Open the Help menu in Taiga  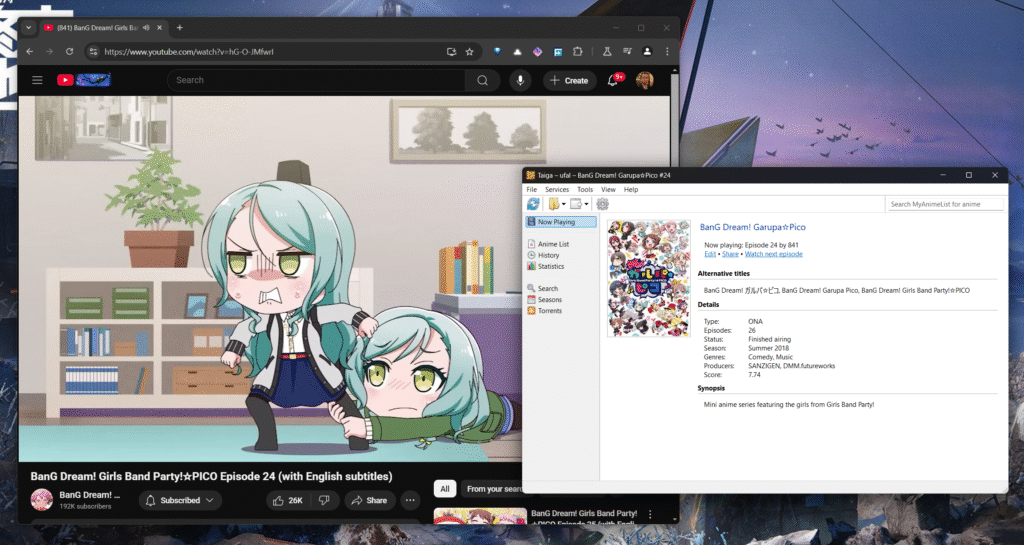click(x=631, y=189)
